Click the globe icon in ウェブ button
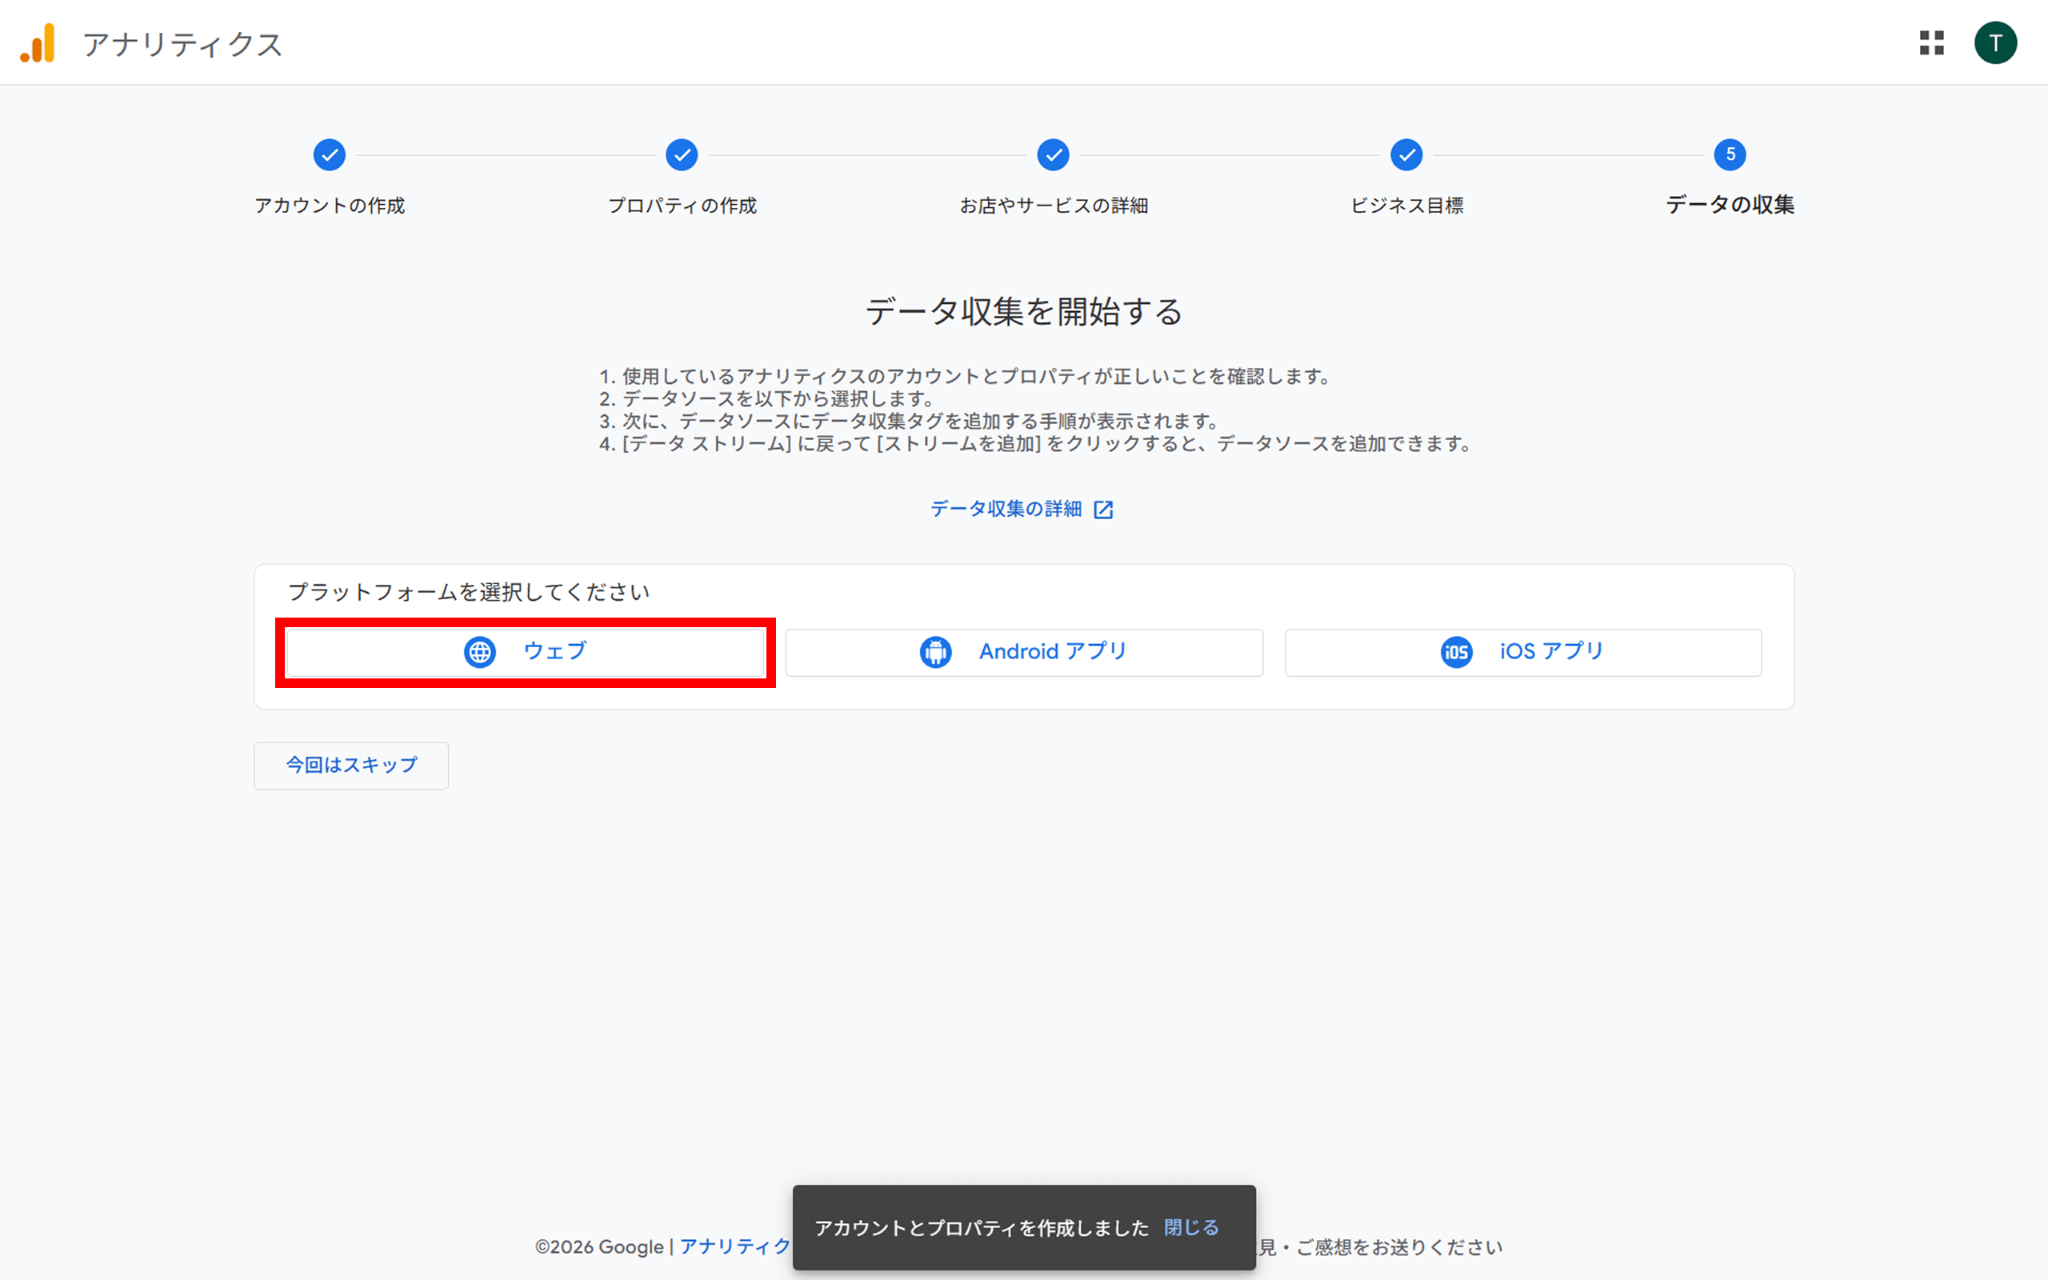Viewport: 2048px width, 1280px height. [480, 652]
